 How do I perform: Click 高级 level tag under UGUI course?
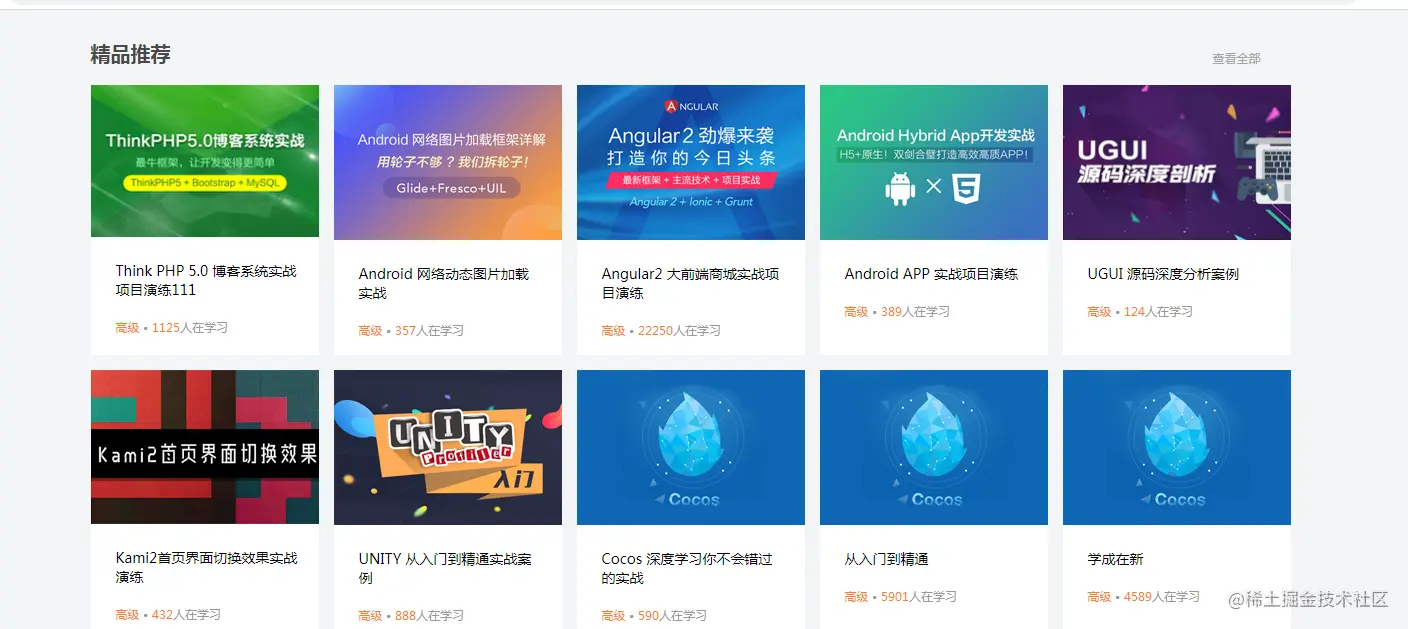coord(1099,312)
